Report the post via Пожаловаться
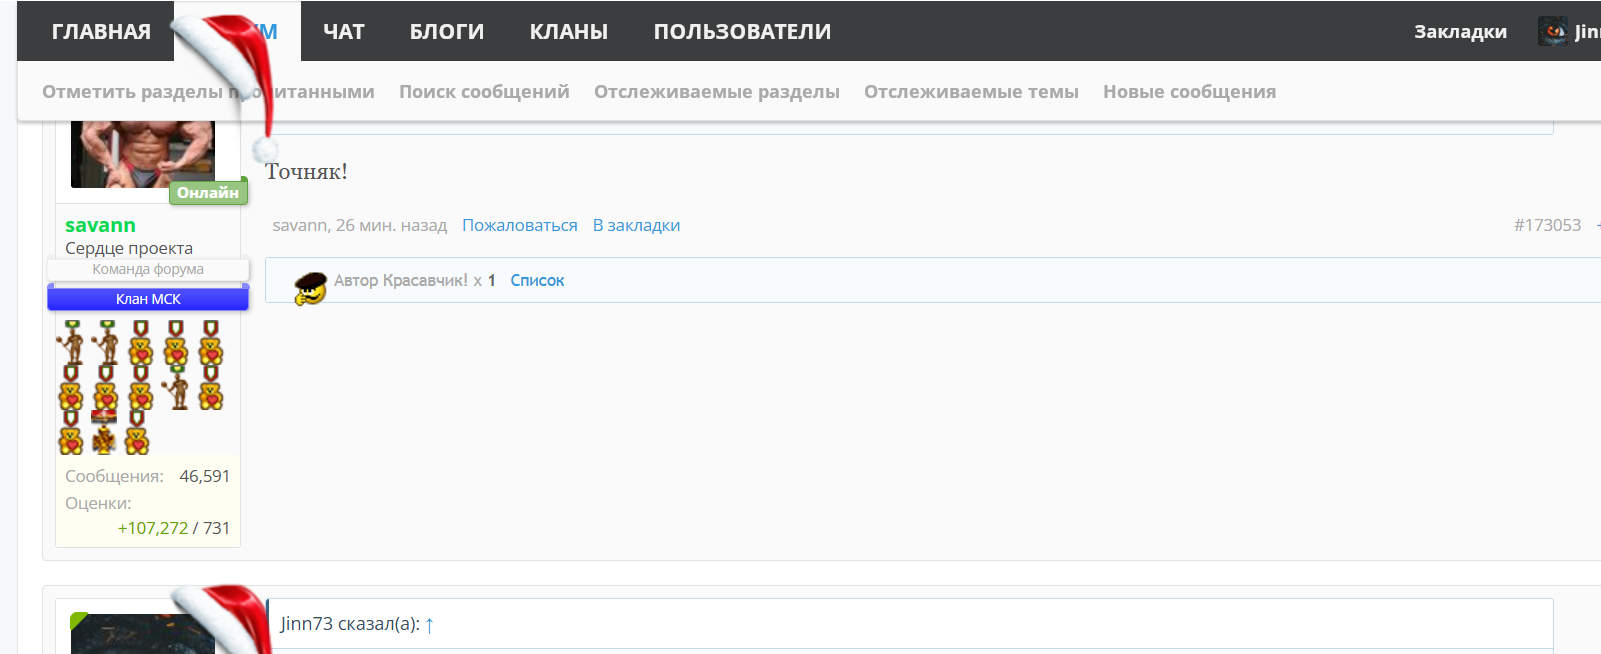Screen dimensions: 1601x654 click(x=520, y=225)
